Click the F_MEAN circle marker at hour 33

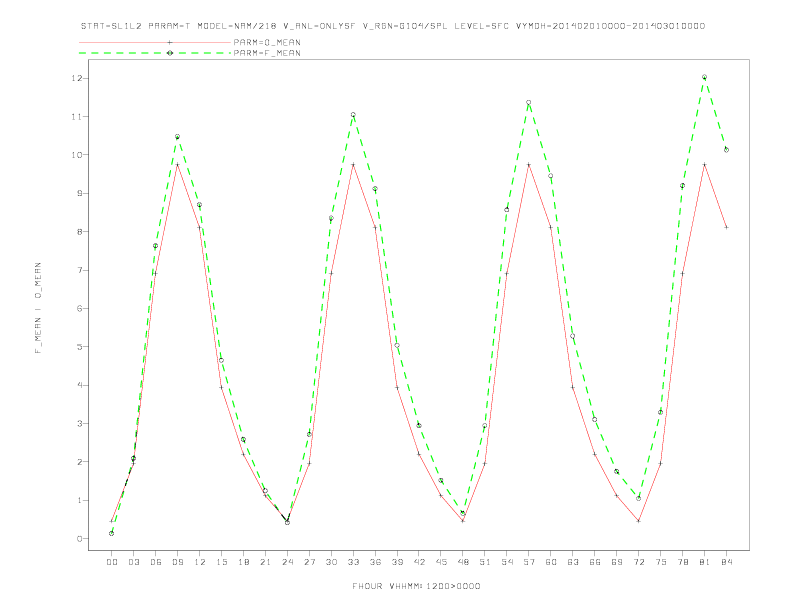[353, 115]
